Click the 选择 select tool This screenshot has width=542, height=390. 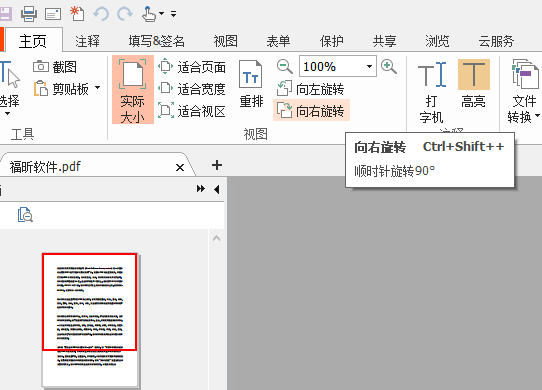[9, 84]
